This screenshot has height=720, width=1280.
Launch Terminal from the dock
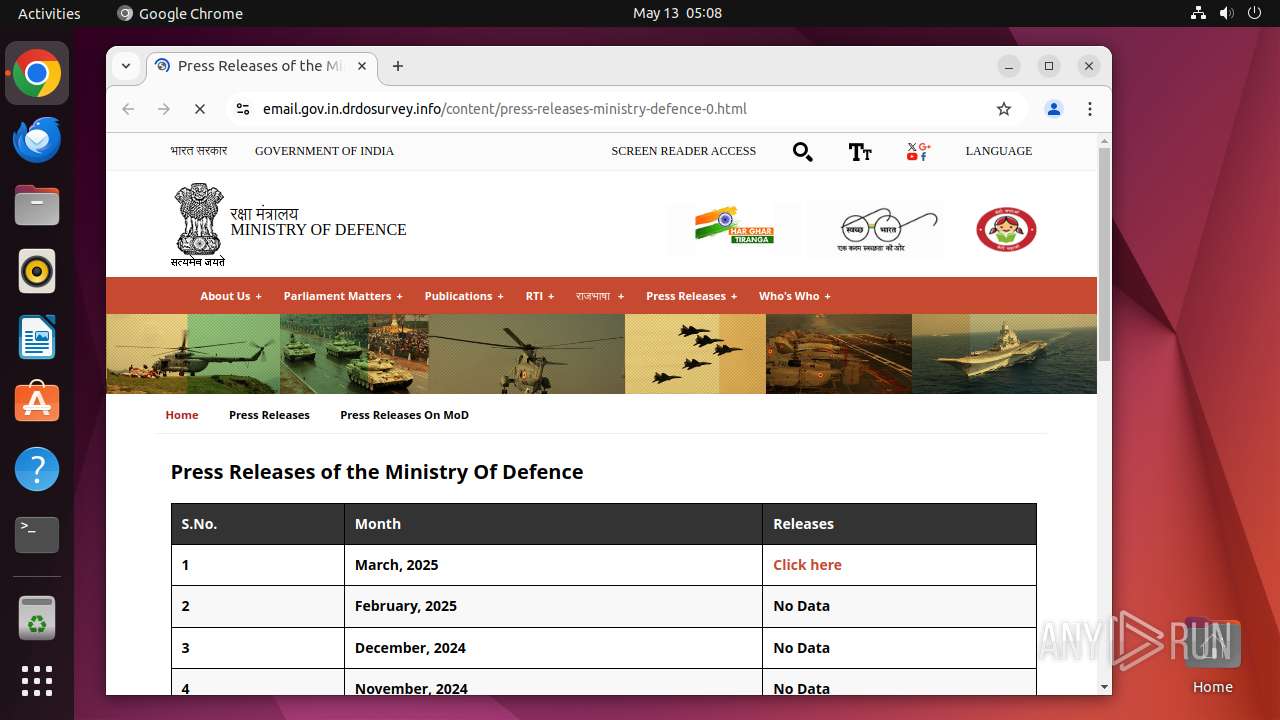37,535
